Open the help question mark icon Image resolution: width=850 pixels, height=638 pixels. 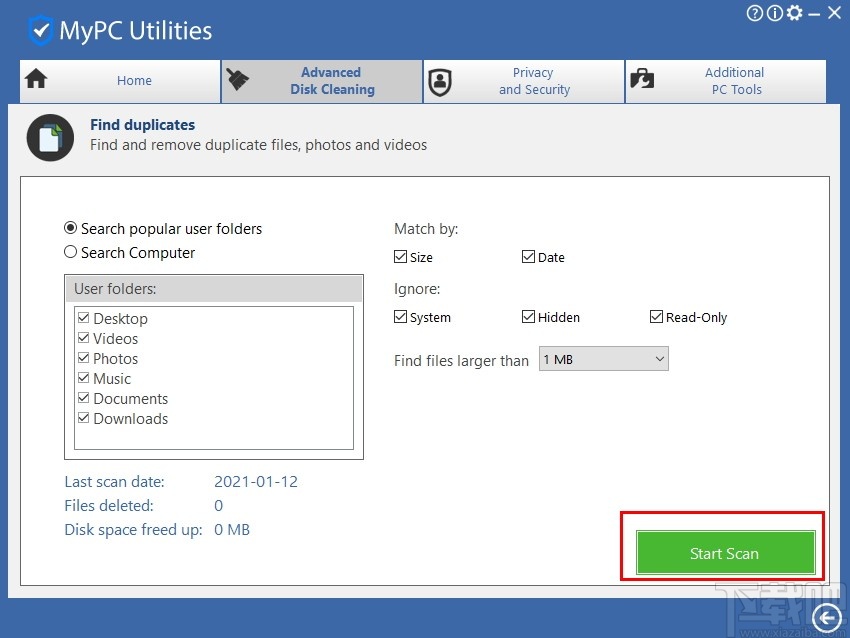753,13
